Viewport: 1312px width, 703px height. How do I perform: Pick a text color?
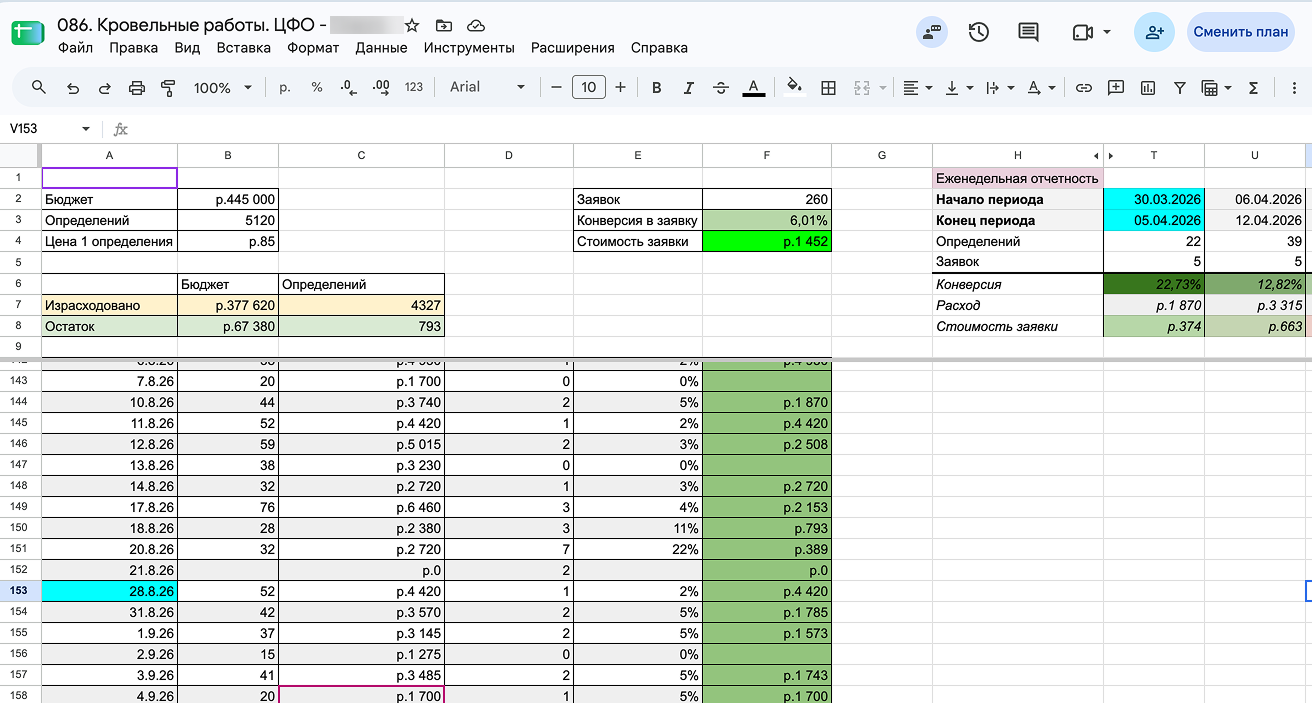point(754,88)
